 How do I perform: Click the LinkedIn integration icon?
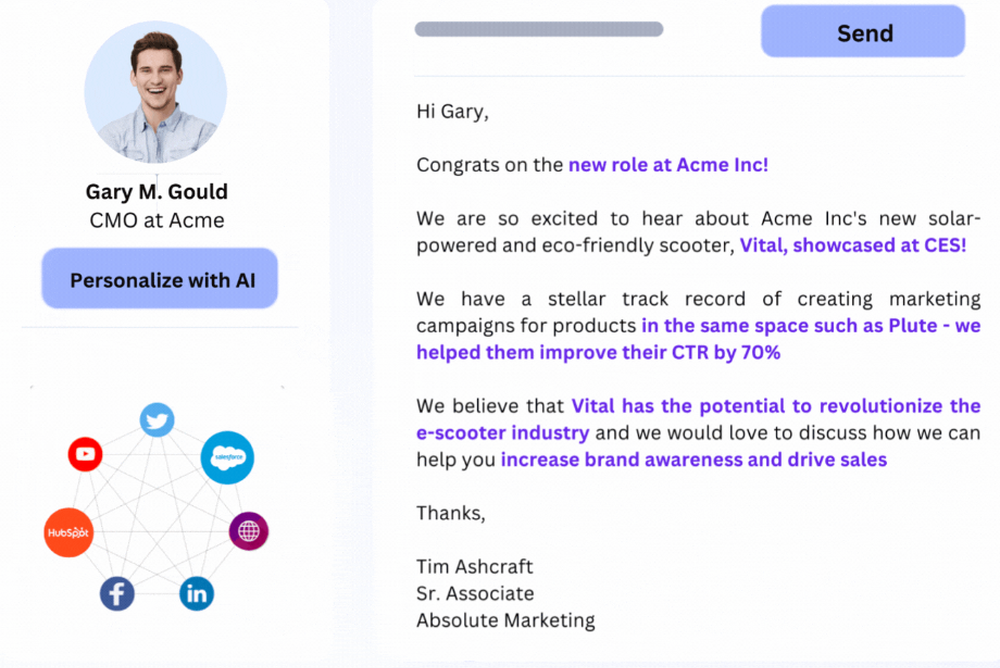[x=196, y=594]
